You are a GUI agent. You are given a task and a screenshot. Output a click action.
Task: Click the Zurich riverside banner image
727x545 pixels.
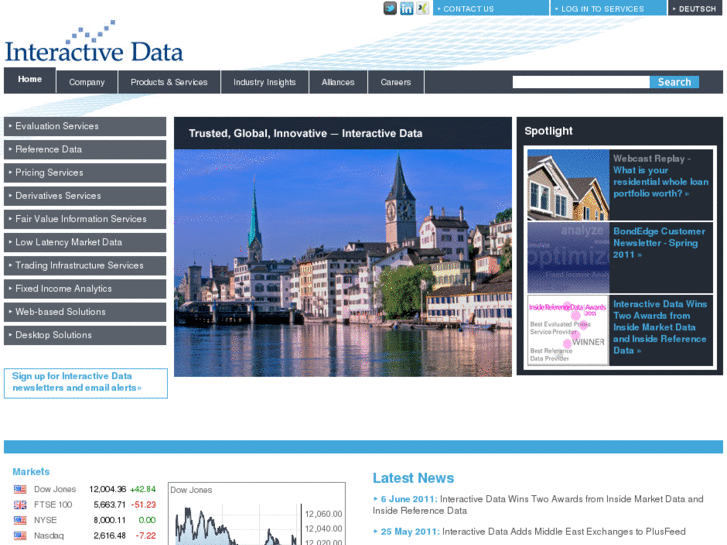click(343, 263)
